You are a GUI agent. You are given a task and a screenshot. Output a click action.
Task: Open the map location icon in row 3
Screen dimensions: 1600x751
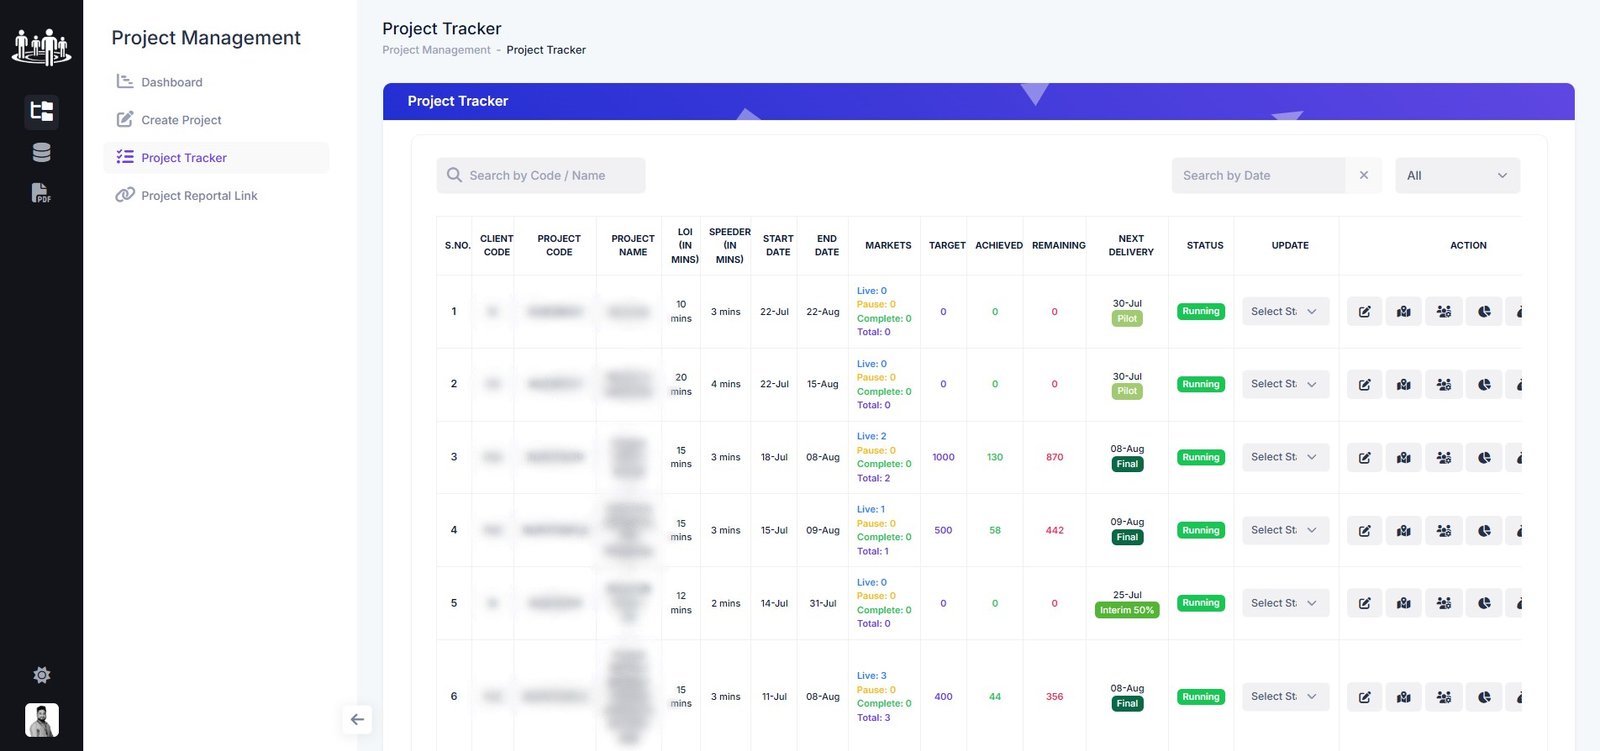[1404, 458]
